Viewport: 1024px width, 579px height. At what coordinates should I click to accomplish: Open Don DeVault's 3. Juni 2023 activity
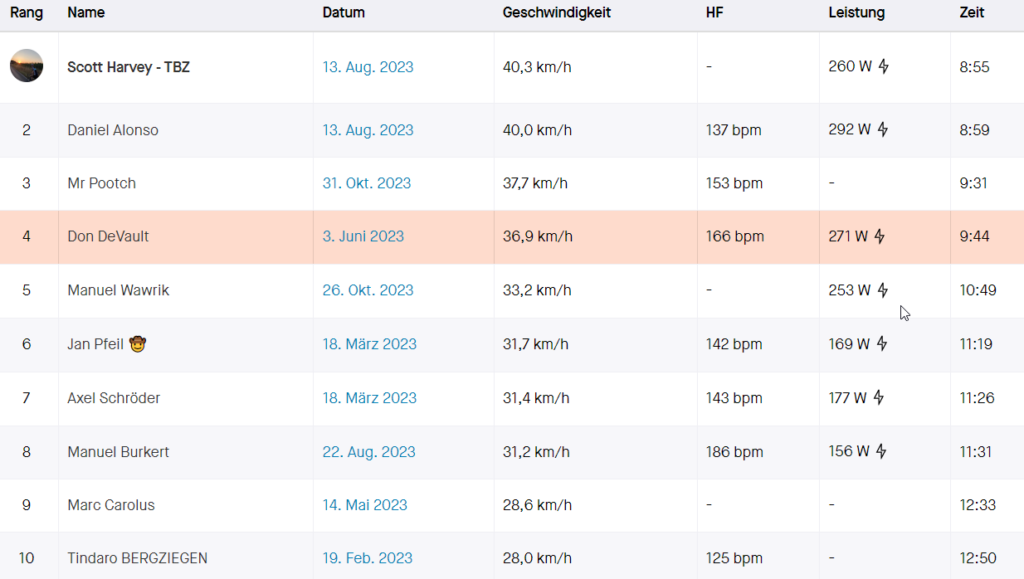point(363,237)
